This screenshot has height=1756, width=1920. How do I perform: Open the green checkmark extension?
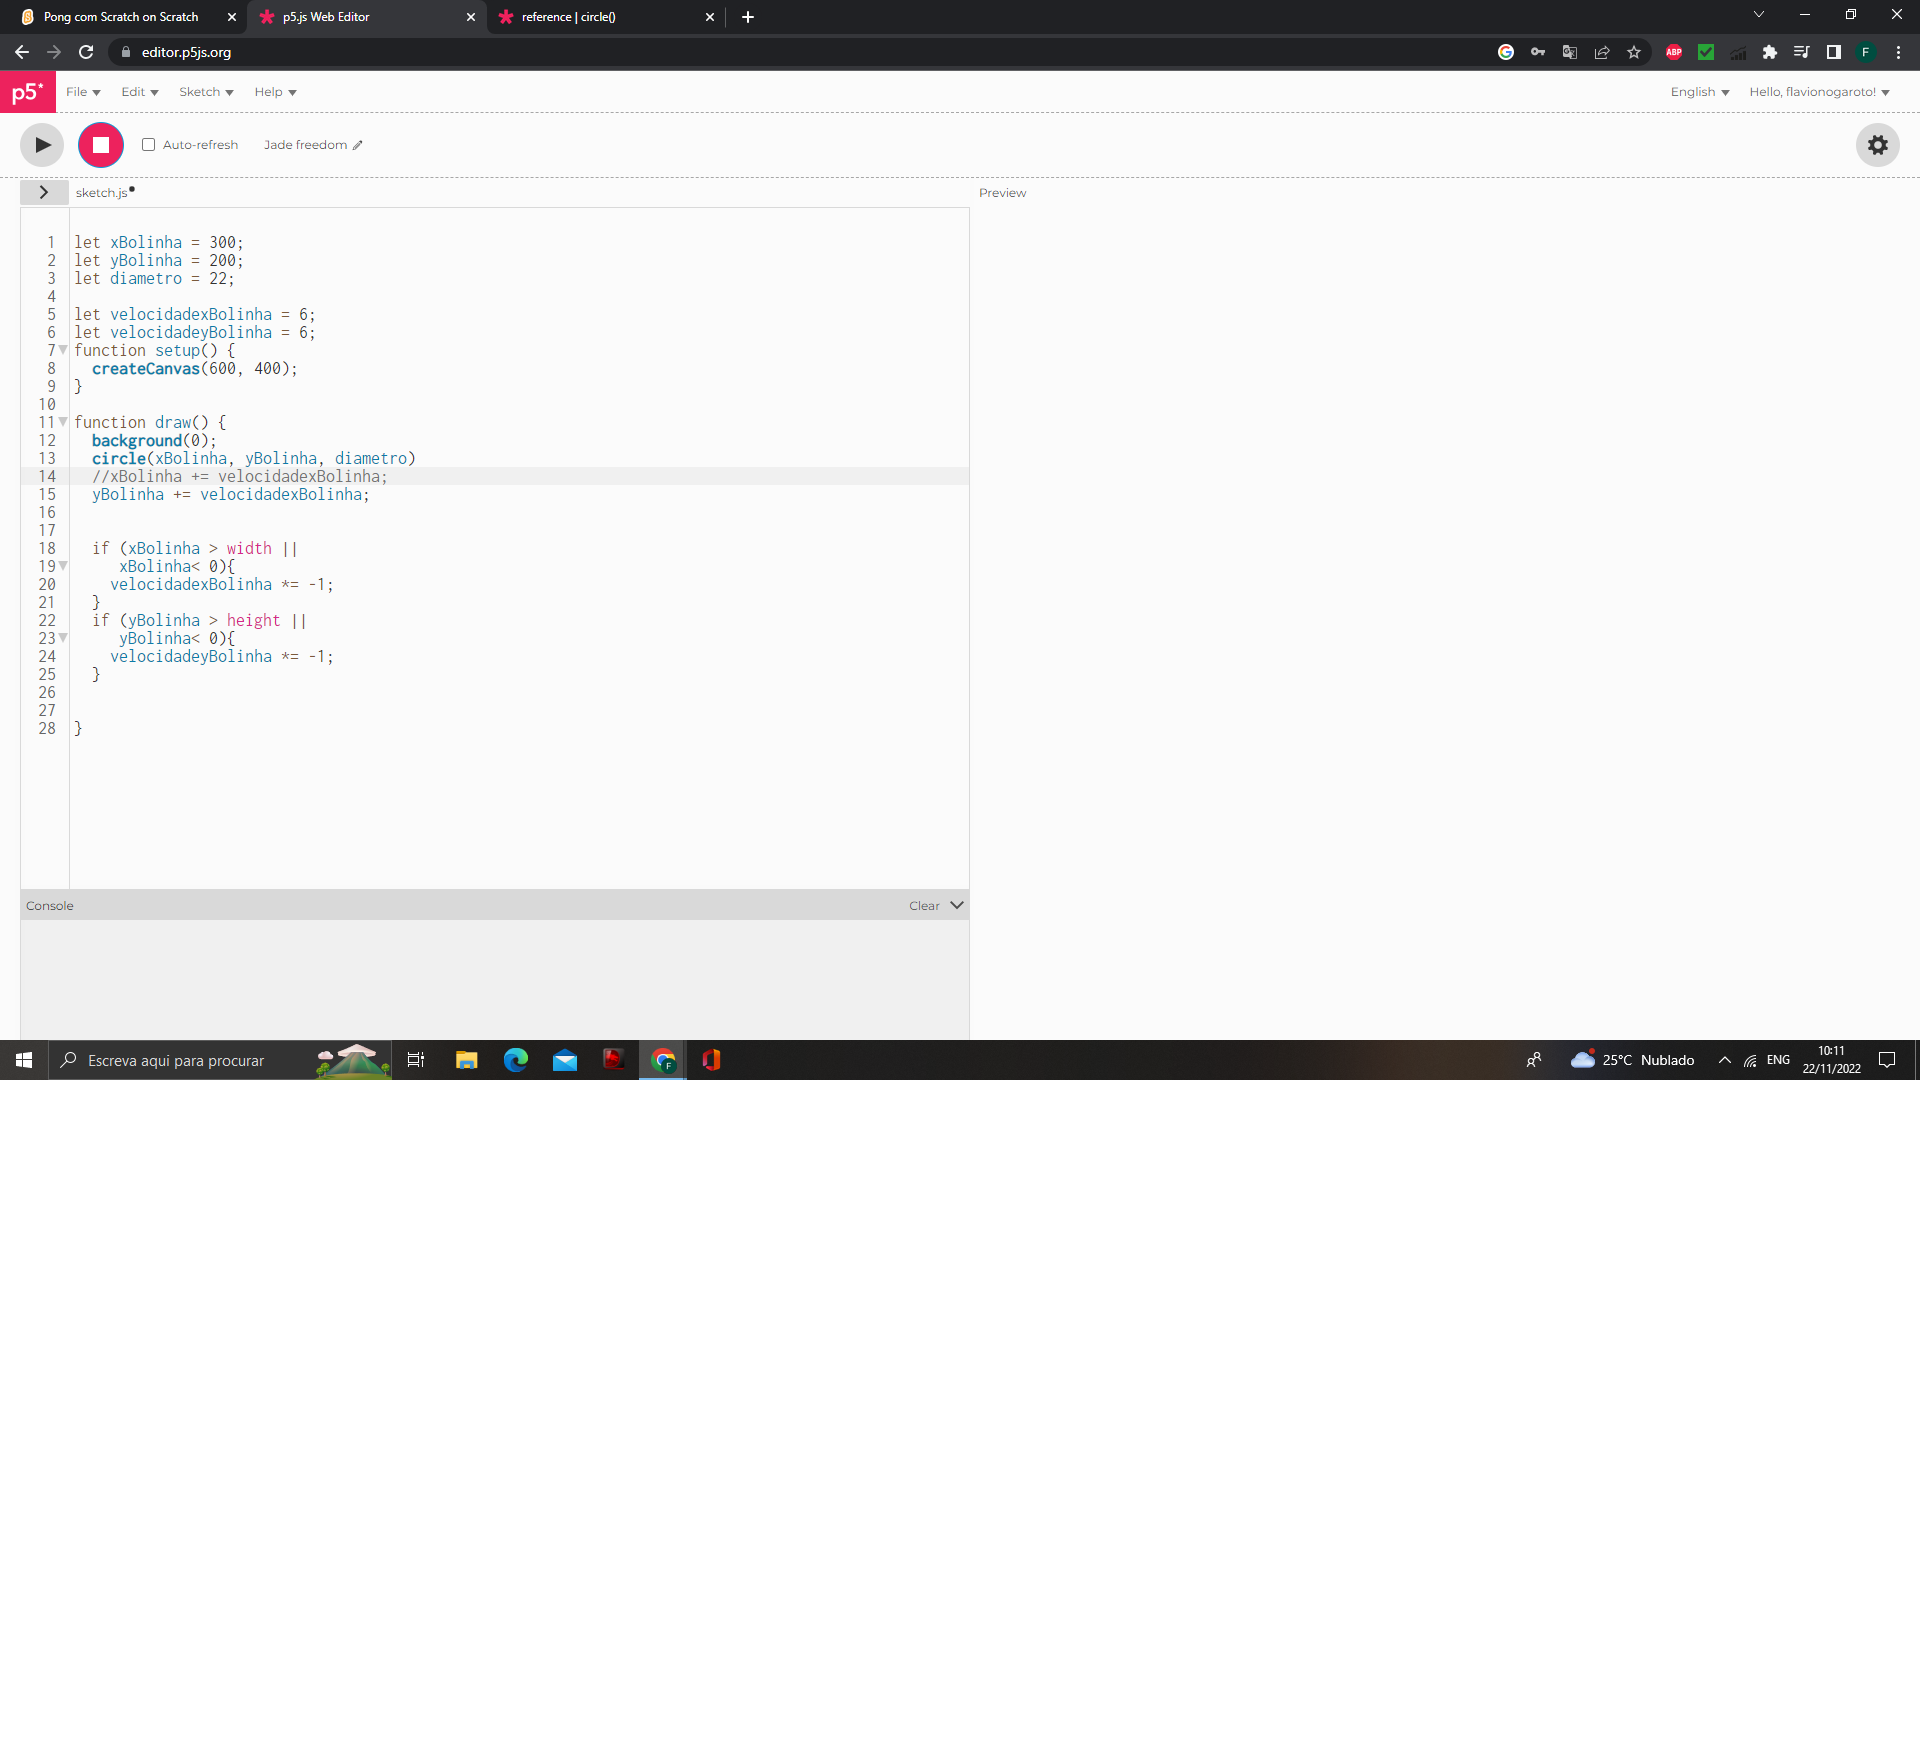tap(1706, 52)
